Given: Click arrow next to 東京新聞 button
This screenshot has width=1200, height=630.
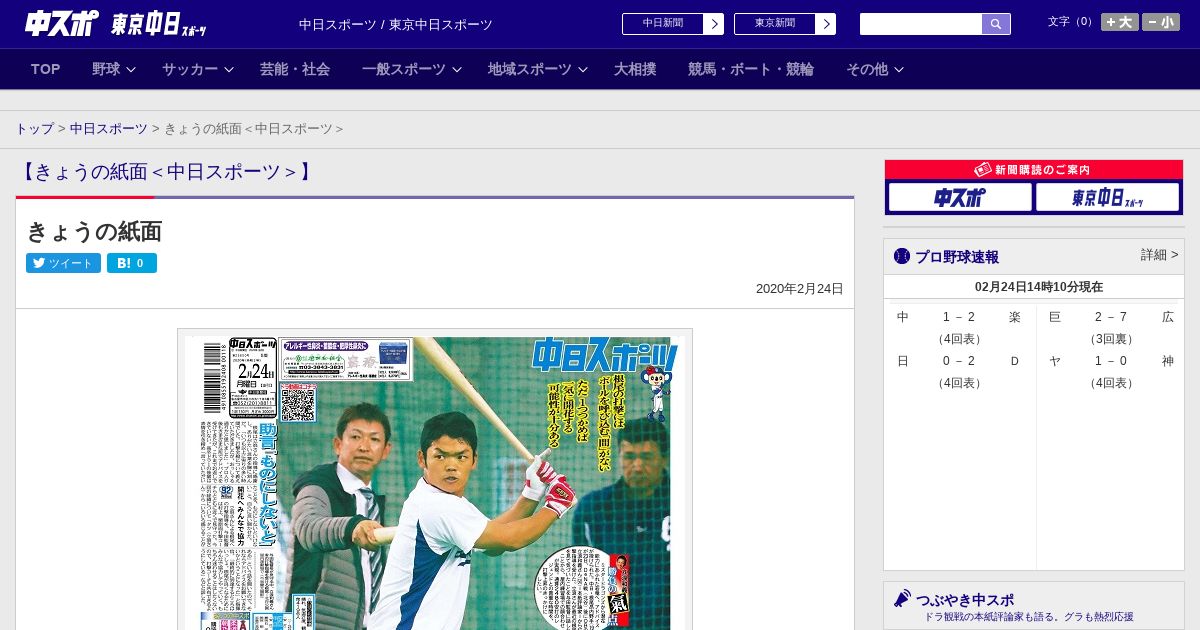Looking at the screenshot, I should coord(826,24).
